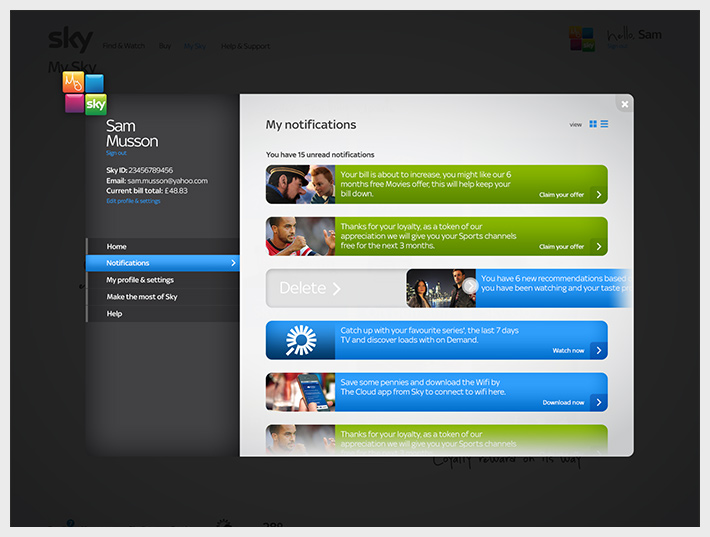The width and height of the screenshot is (710, 537).
Task: Click Download now on Cloud app notification
Action: tap(563, 403)
